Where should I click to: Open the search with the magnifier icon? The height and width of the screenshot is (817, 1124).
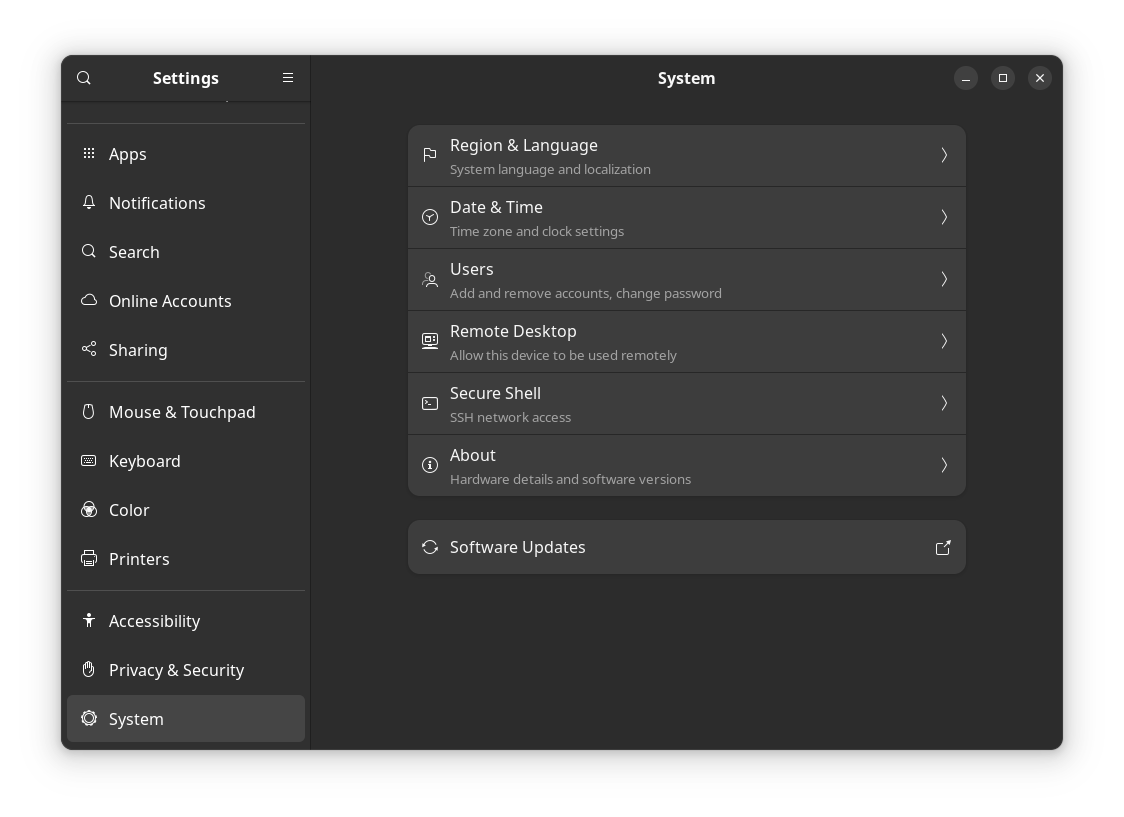pos(84,77)
